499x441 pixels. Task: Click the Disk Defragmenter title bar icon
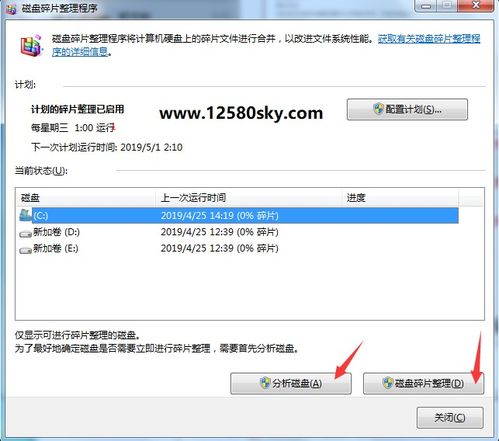[x=11, y=8]
